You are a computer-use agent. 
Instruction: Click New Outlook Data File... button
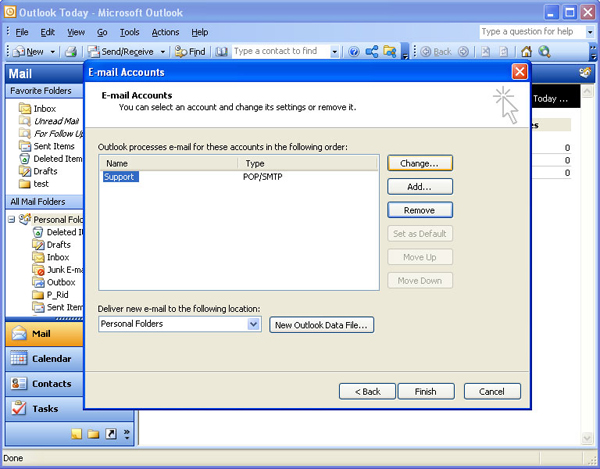321,325
